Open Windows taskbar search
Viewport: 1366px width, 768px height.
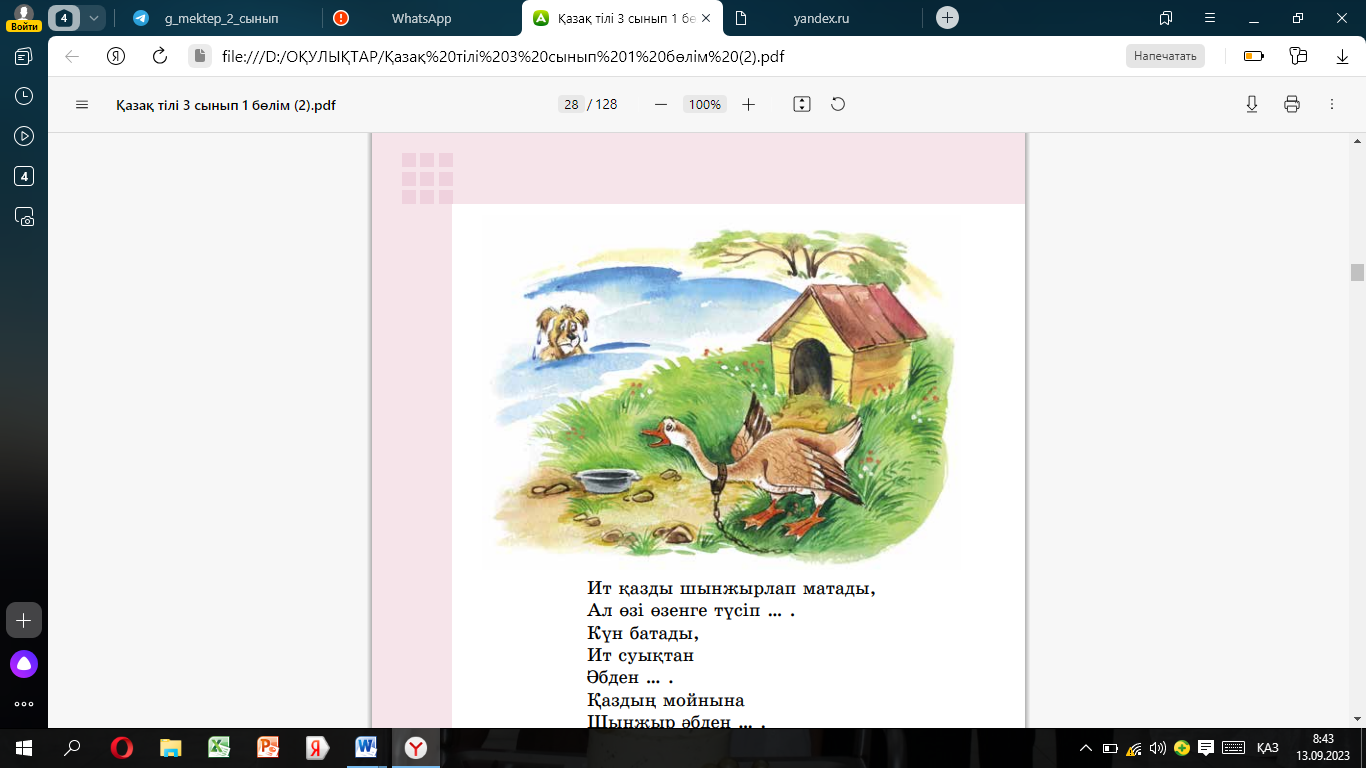click(72, 748)
